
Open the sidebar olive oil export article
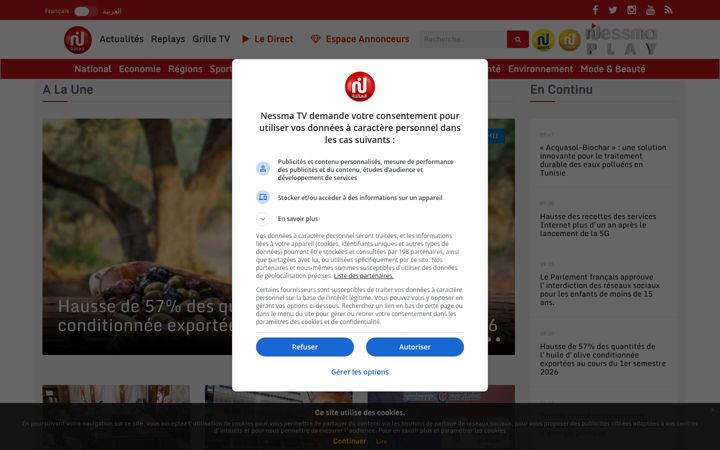pyautogui.click(x=603, y=359)
